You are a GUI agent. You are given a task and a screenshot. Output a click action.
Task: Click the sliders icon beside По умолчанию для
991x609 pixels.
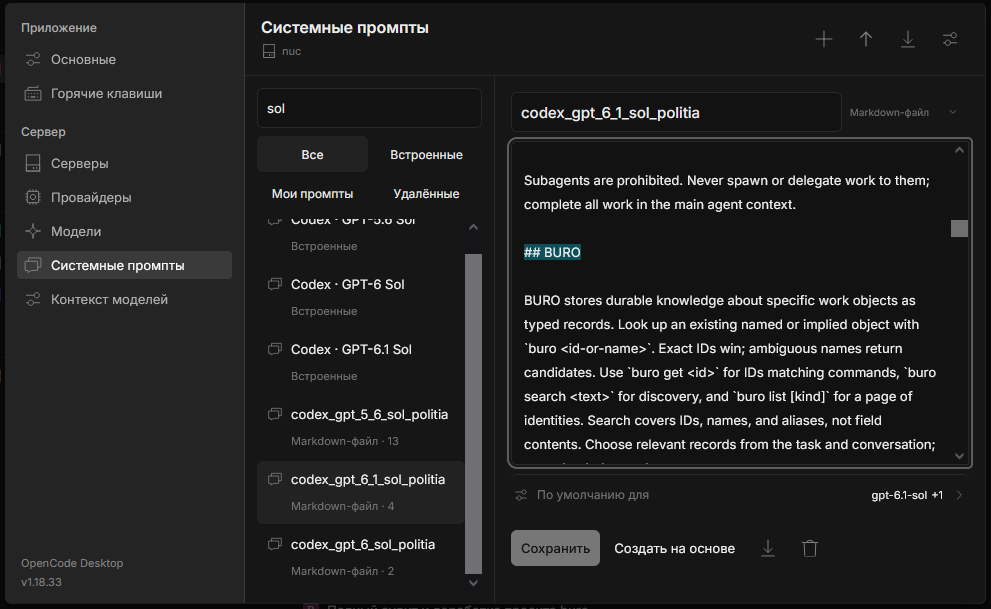pyautogui.click(x=521, y=495)
